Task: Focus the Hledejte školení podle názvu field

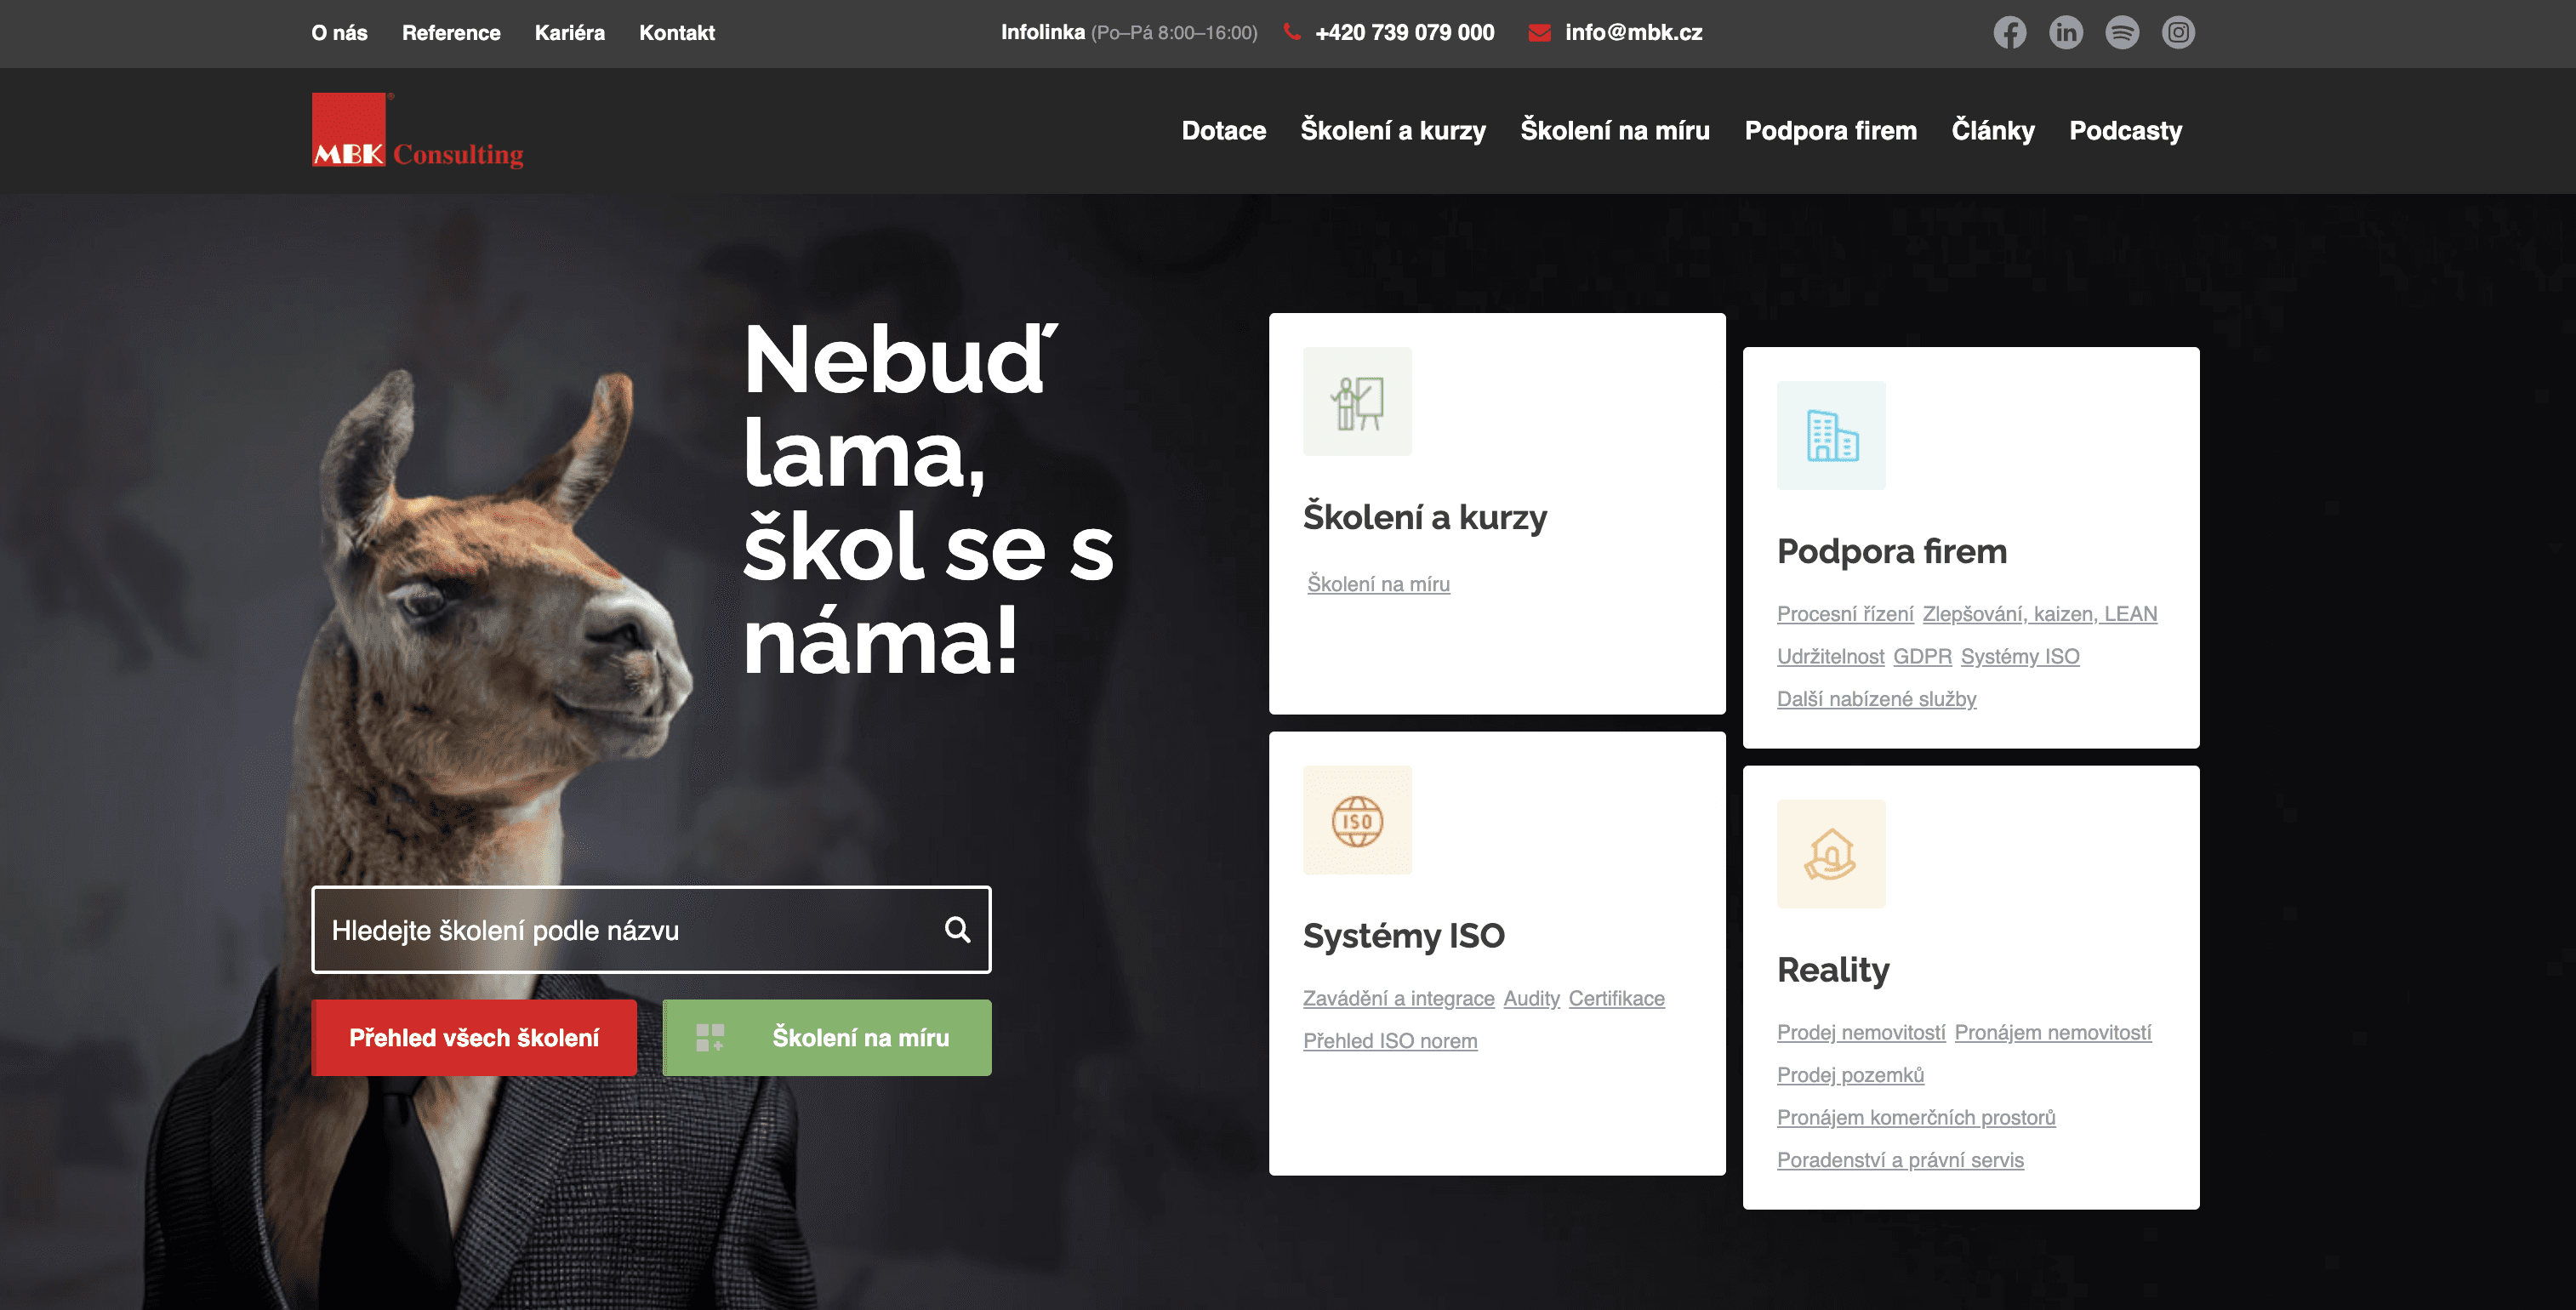Action: [651, 930]
